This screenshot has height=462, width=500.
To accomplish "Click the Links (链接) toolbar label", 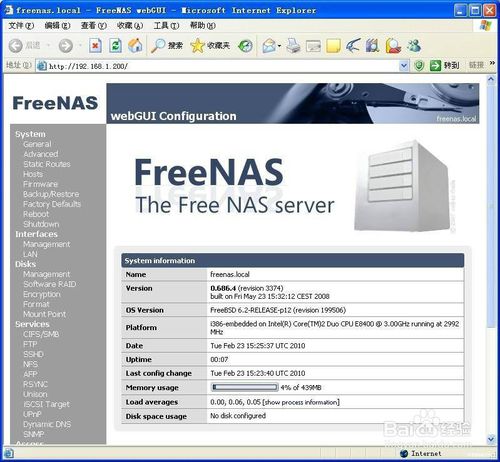I will 476,65.
